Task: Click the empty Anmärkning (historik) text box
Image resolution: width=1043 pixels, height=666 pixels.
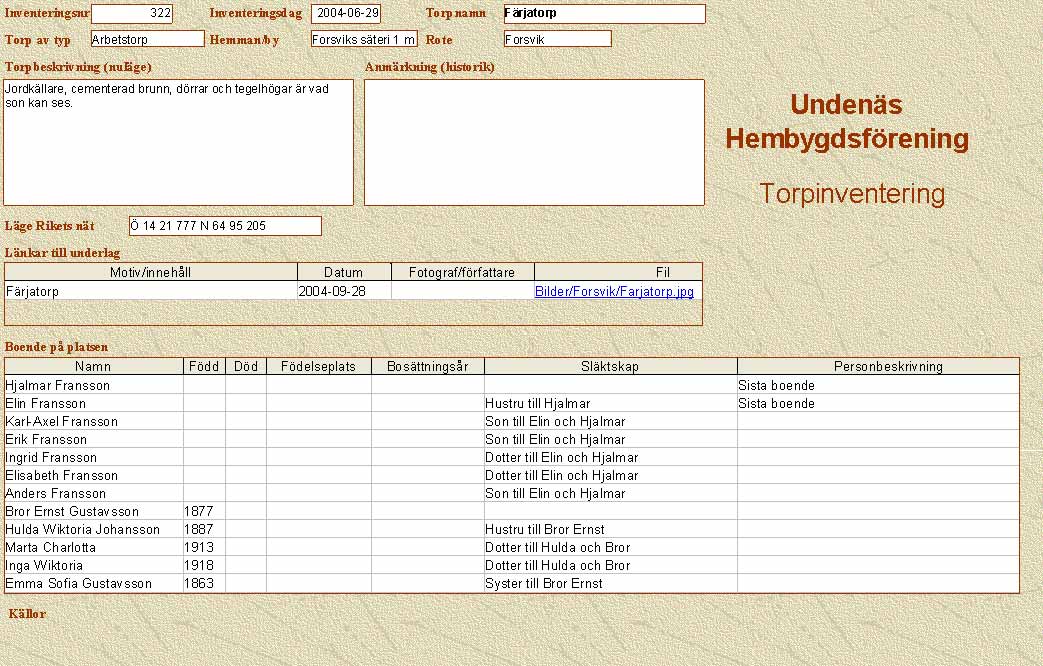Action: (534, 142)
